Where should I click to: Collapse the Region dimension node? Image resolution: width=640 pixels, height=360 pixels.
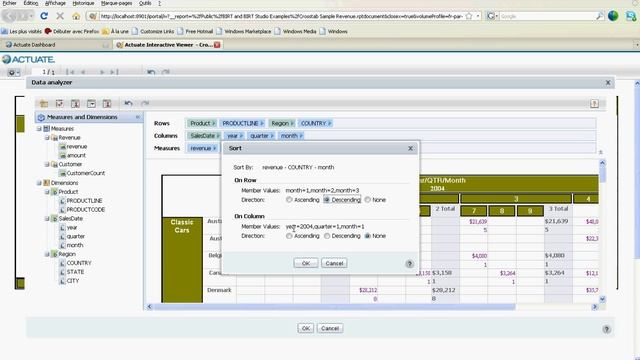[x=47, y=254]
